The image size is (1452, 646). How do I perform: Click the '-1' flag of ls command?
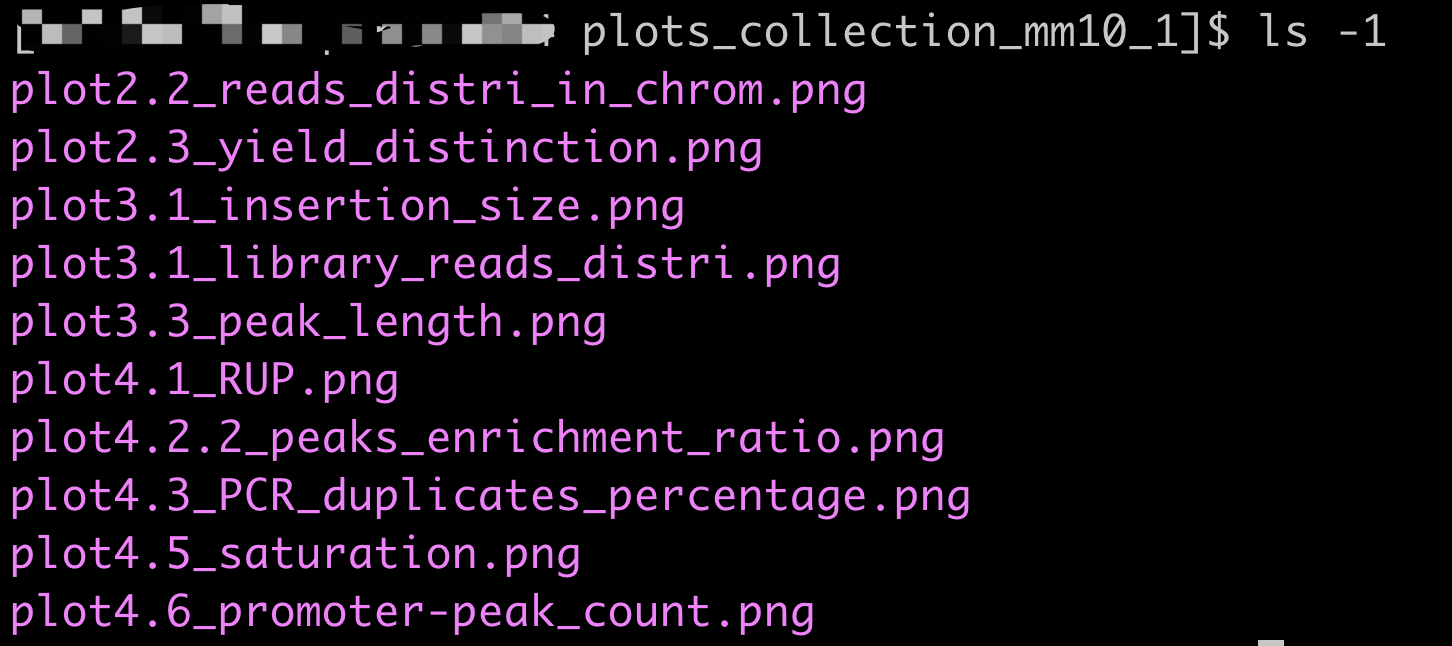(x=1362, y=33)
